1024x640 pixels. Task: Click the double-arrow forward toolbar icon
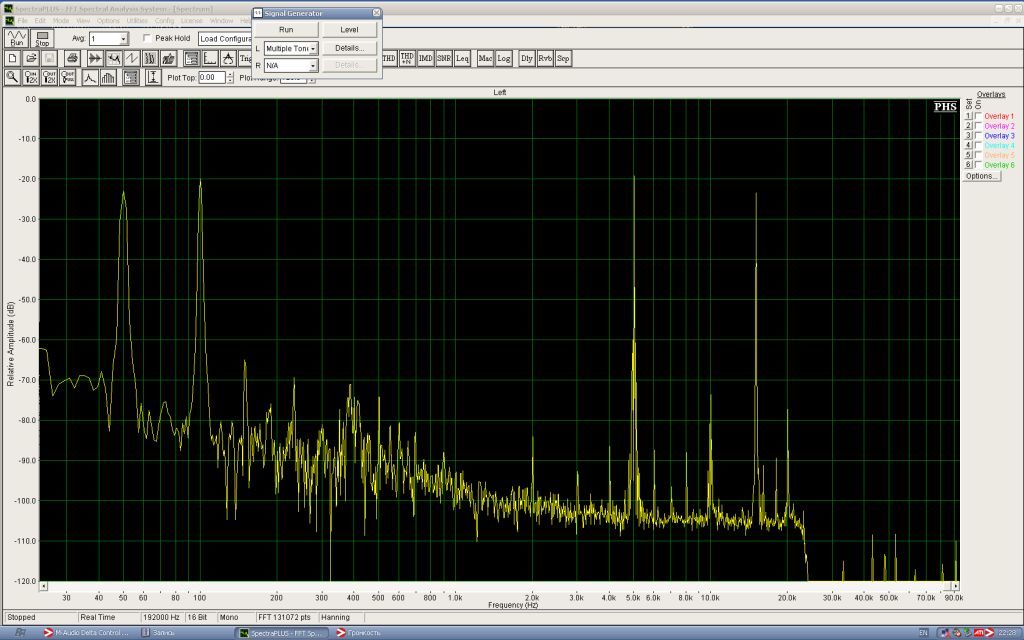click(x=95, y=59)
